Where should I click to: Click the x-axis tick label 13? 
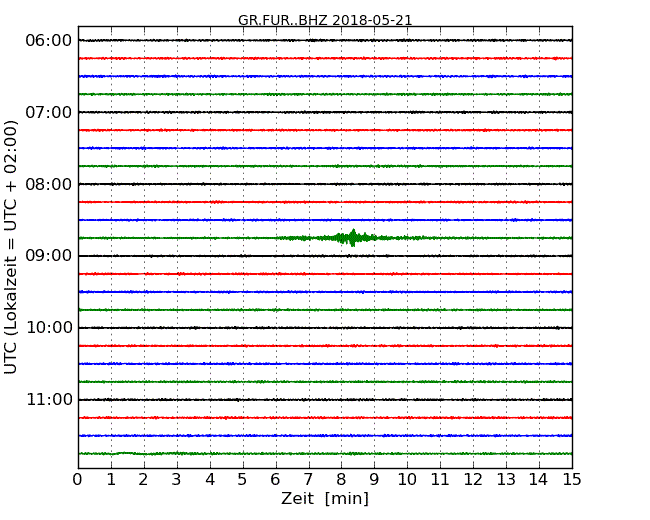(x=506, y=480)
